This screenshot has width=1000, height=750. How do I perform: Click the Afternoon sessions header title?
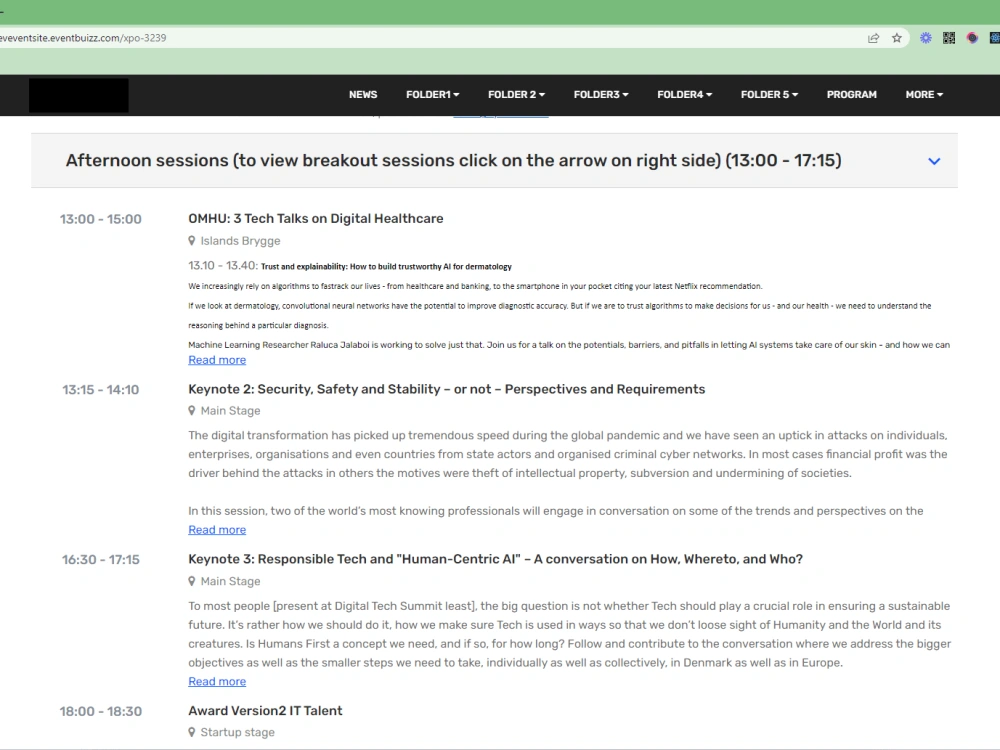point(453,160)
